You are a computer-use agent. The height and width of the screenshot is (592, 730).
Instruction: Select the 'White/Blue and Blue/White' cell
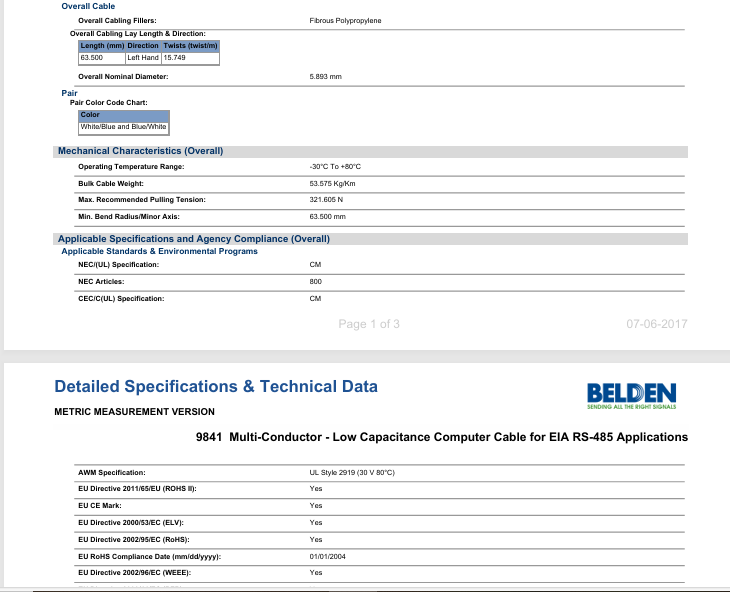pyautogui.click(x=124, y=127)
